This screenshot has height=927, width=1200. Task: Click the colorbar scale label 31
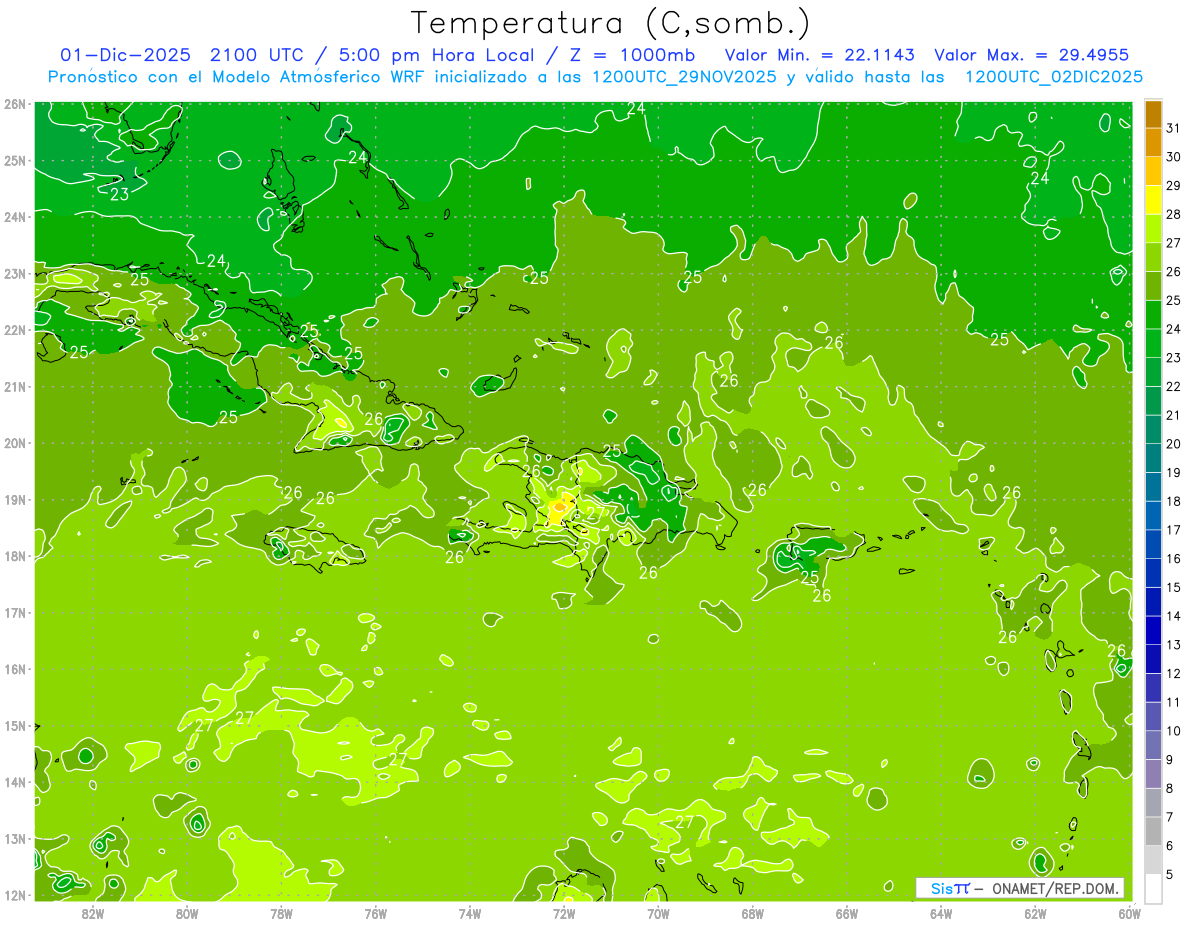(x=1173, y=127)
